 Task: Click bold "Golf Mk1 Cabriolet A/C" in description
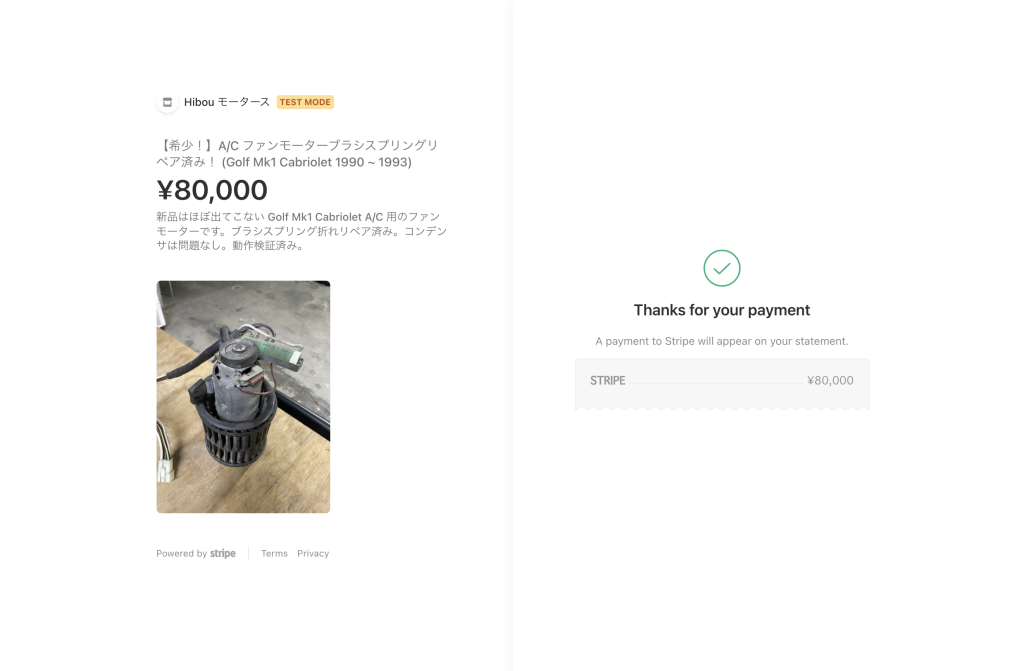point(325,216)
